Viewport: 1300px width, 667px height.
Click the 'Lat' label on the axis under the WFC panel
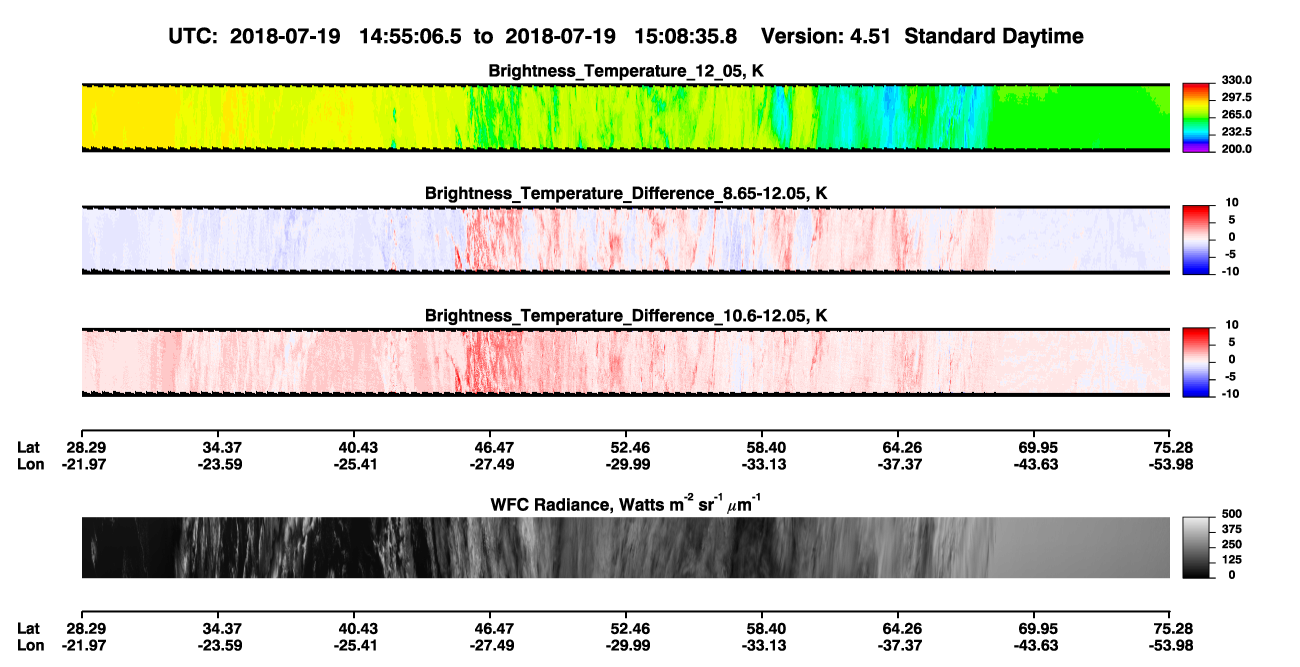[x=28, y=629]
